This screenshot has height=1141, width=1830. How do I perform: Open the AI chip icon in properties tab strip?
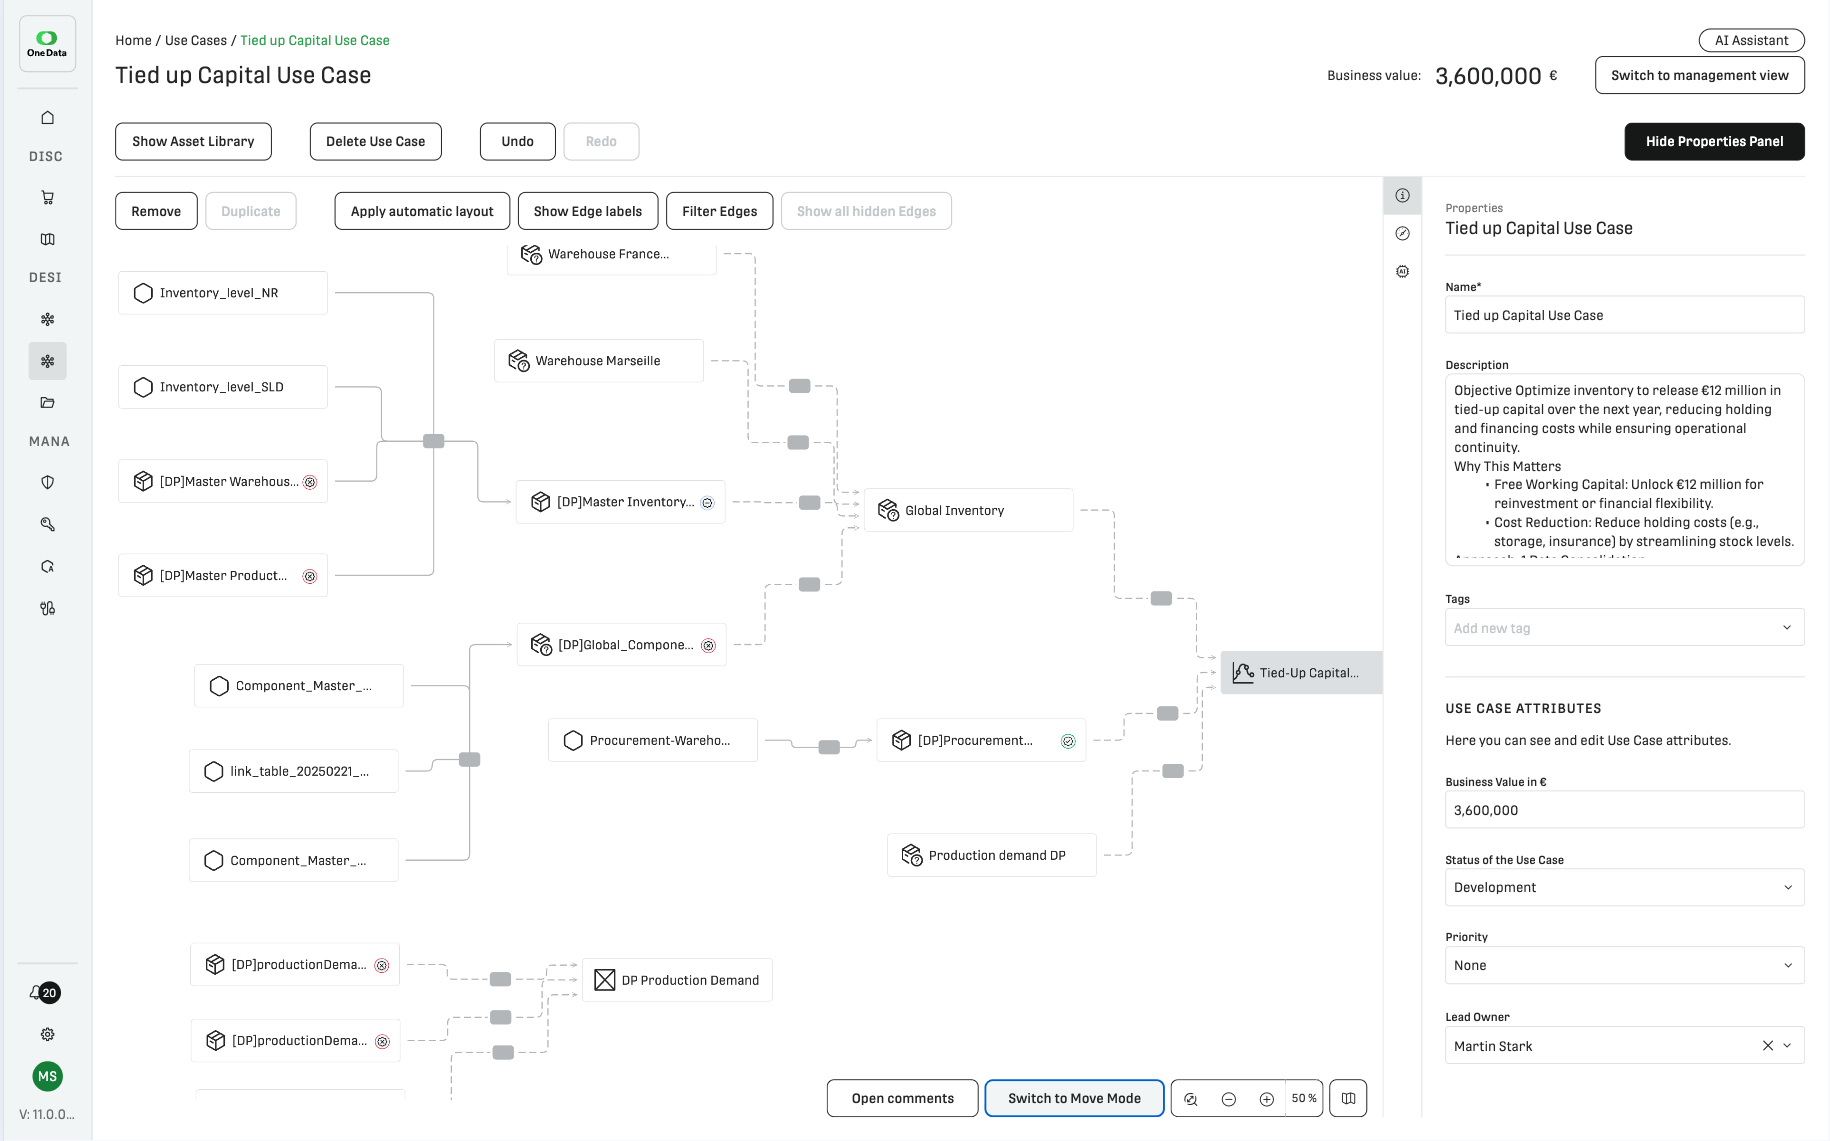[x=1402, y=272]
